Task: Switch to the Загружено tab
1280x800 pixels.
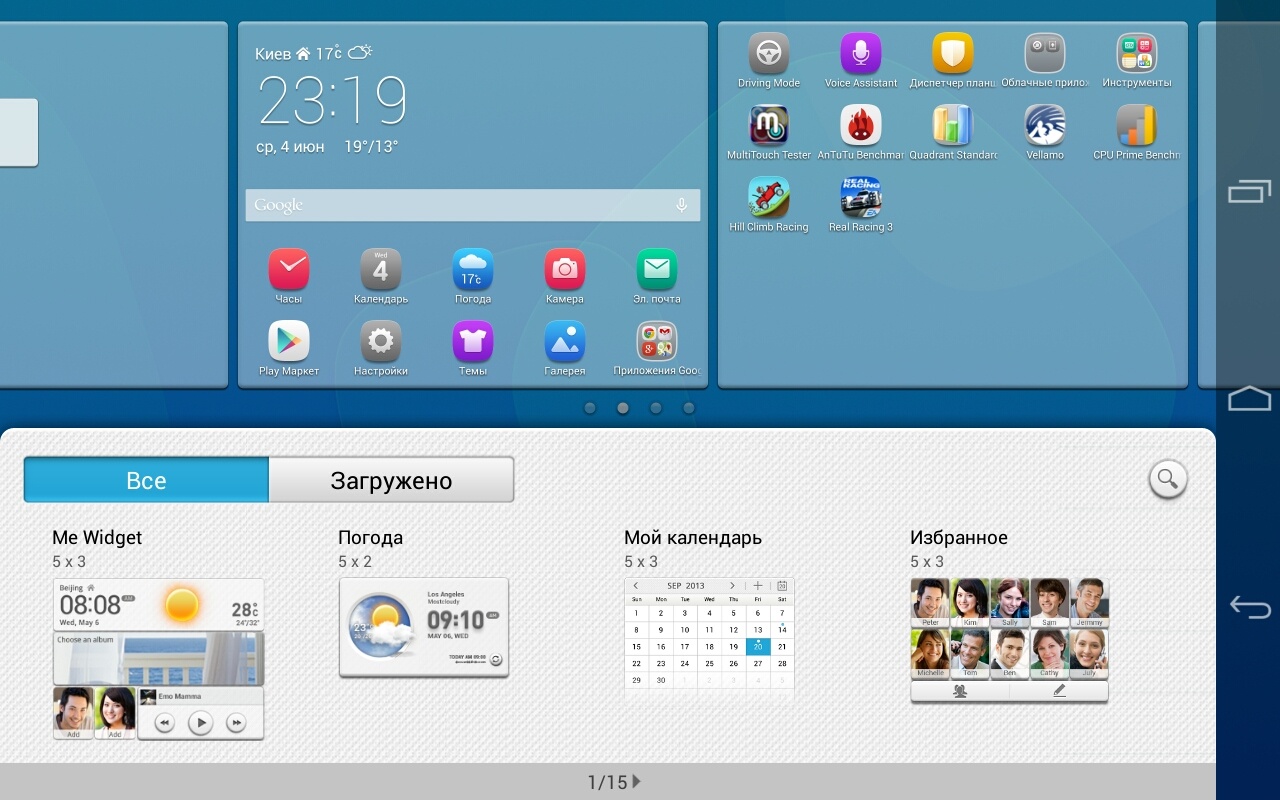Action: (x=391, y=480)
